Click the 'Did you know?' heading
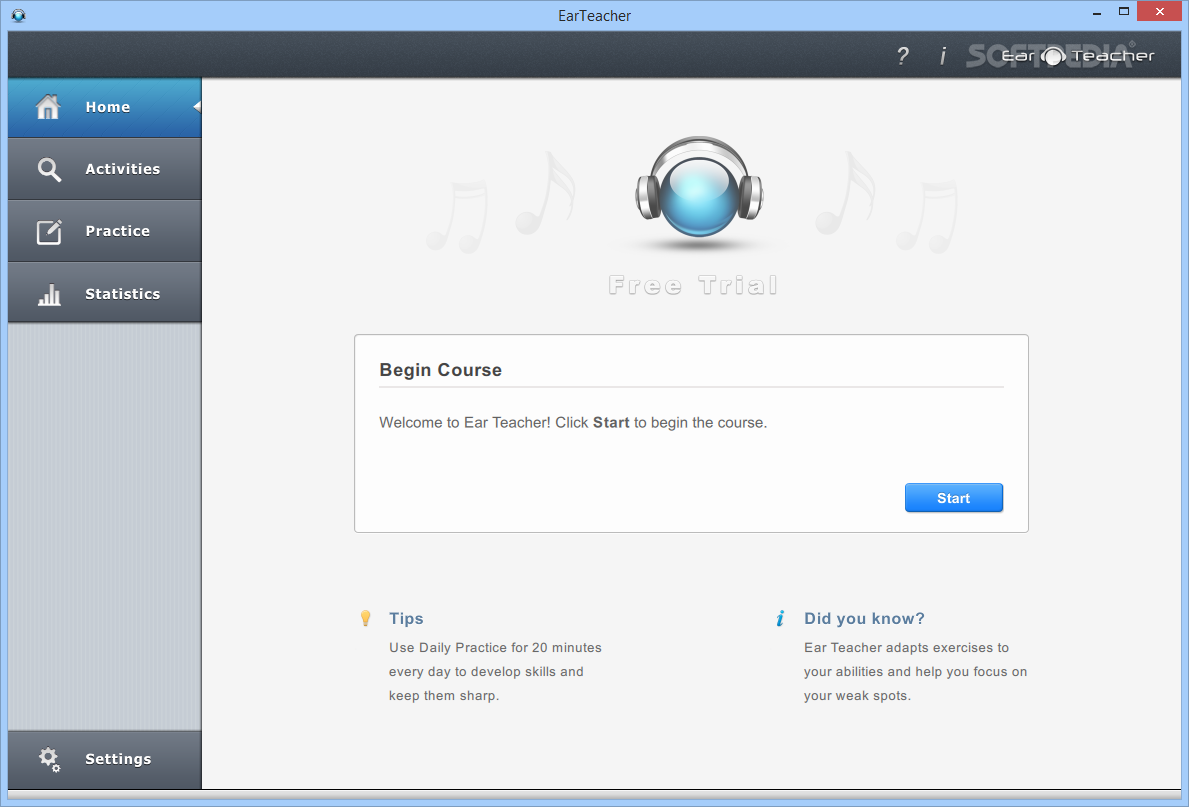The image size is (1189, 807). (864, 618)
